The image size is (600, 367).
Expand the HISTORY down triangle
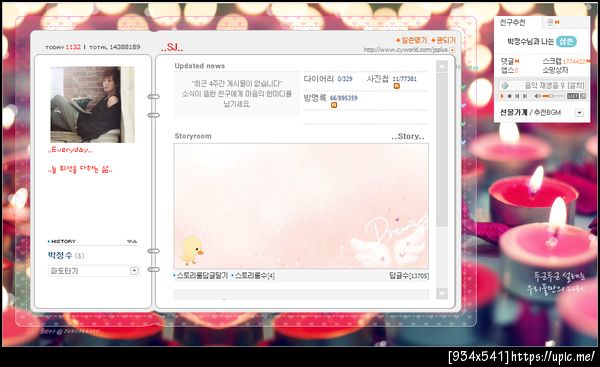130,241
